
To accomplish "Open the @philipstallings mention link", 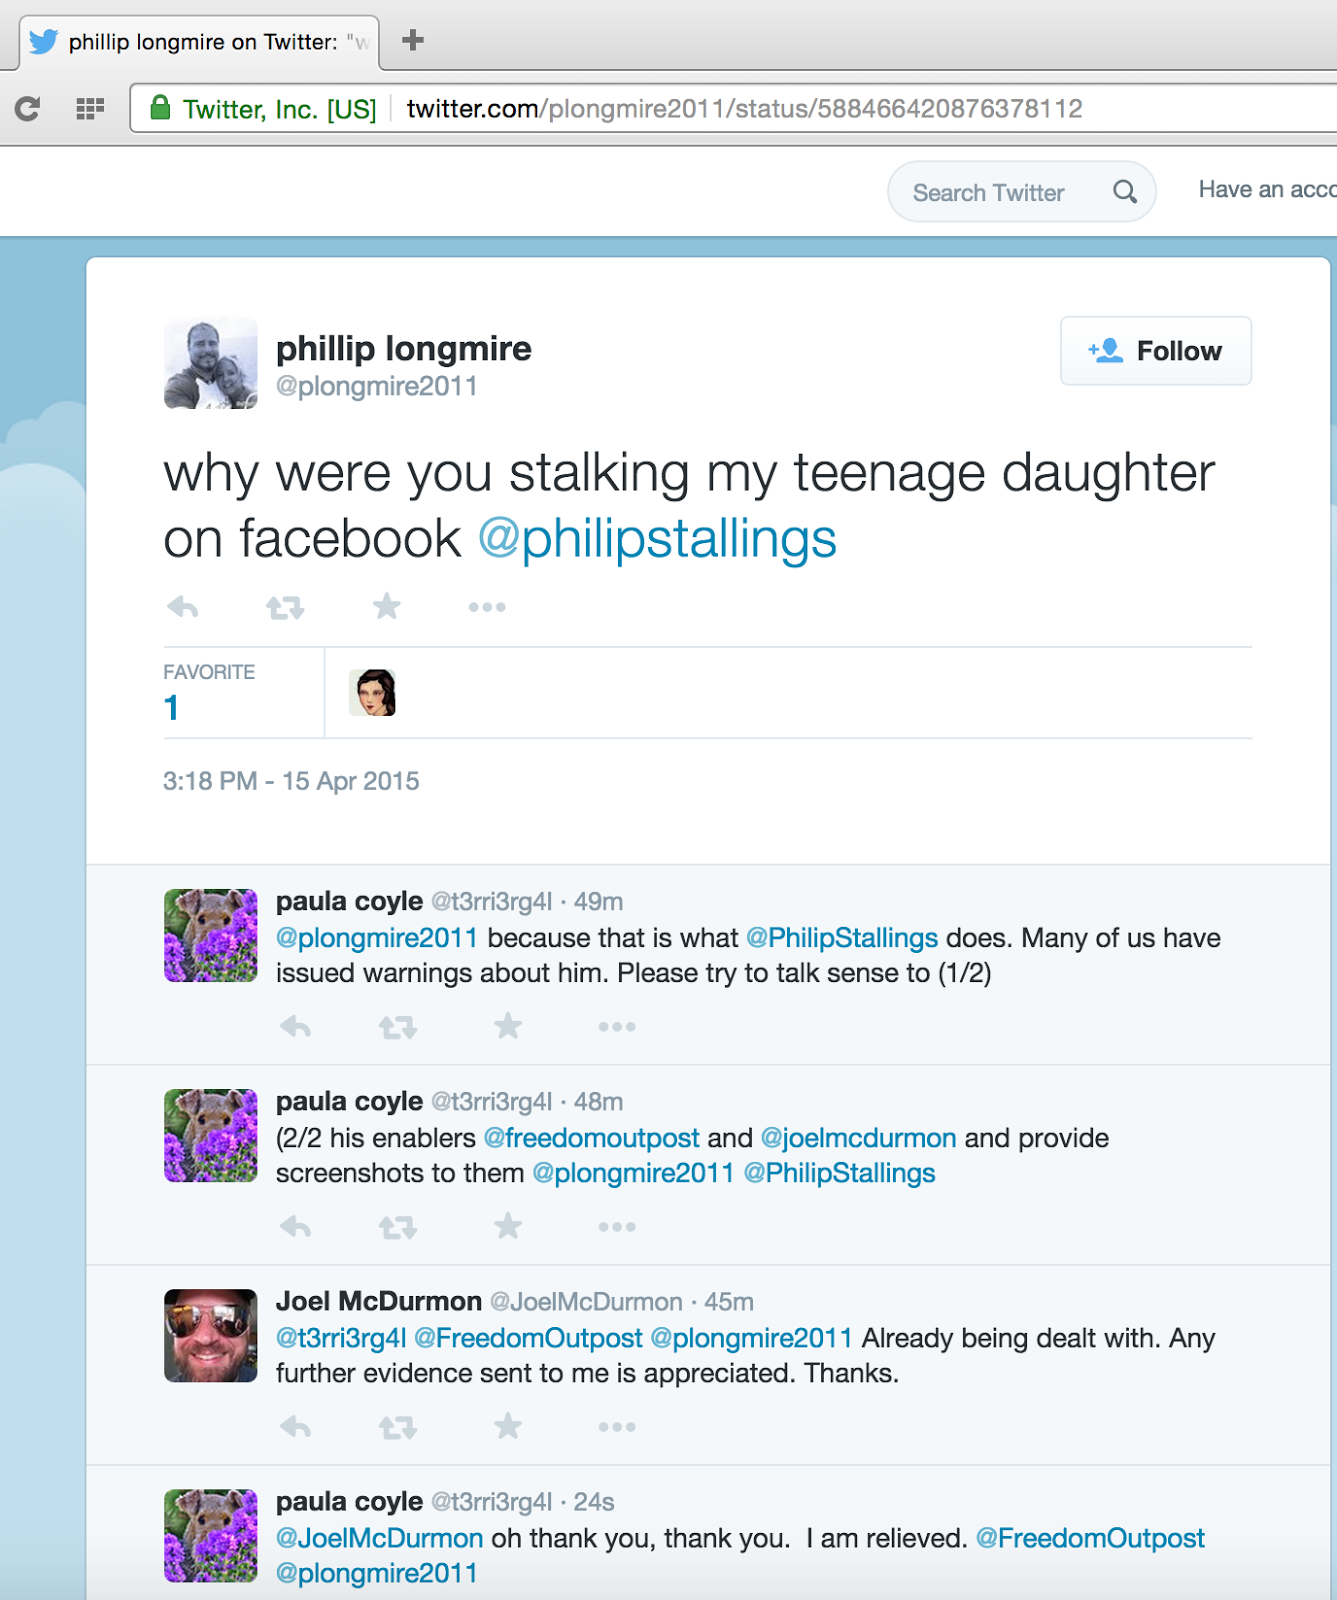I will tap(657, 539).
